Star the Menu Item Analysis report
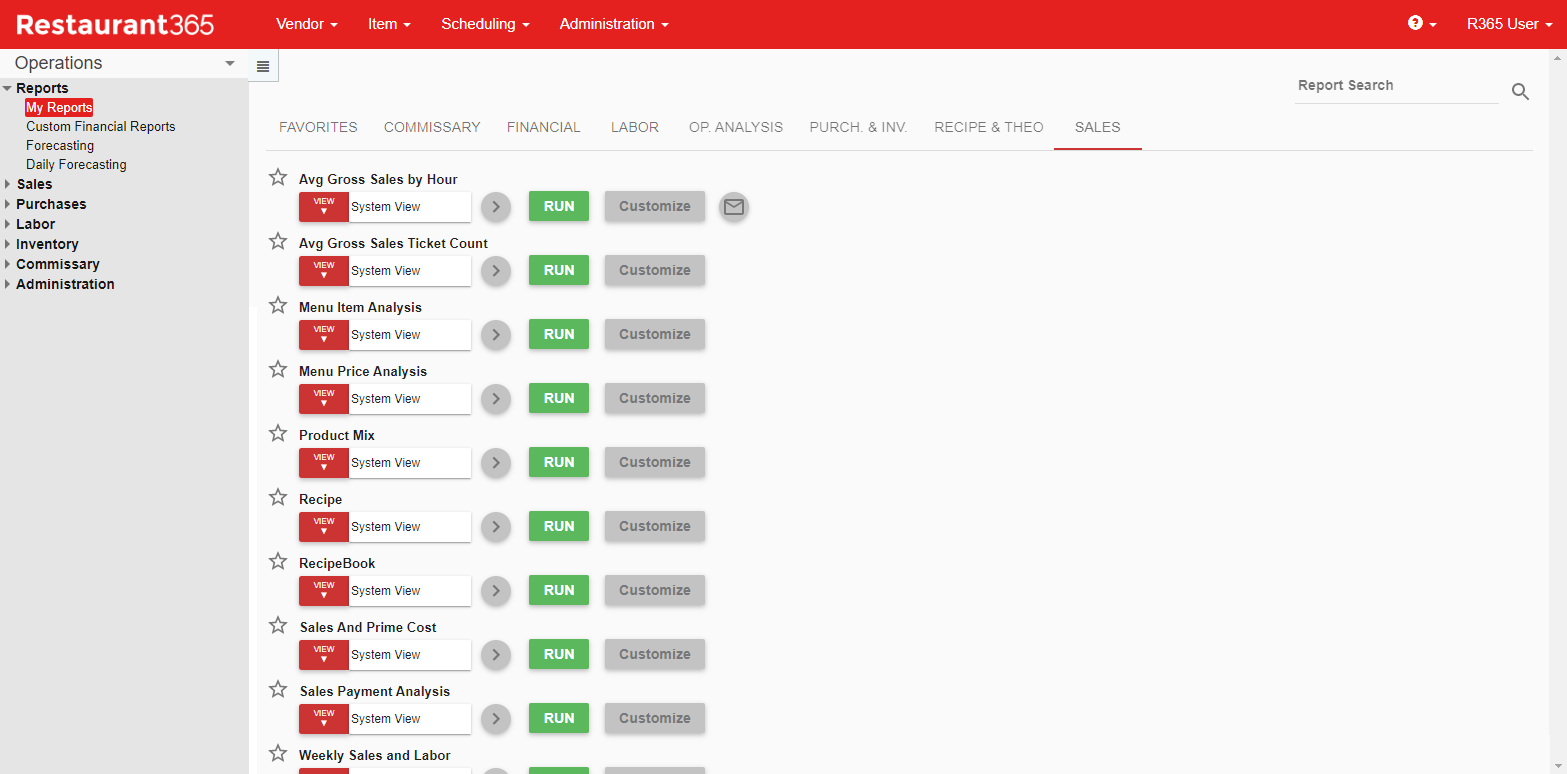 click(x=278, y=306)
